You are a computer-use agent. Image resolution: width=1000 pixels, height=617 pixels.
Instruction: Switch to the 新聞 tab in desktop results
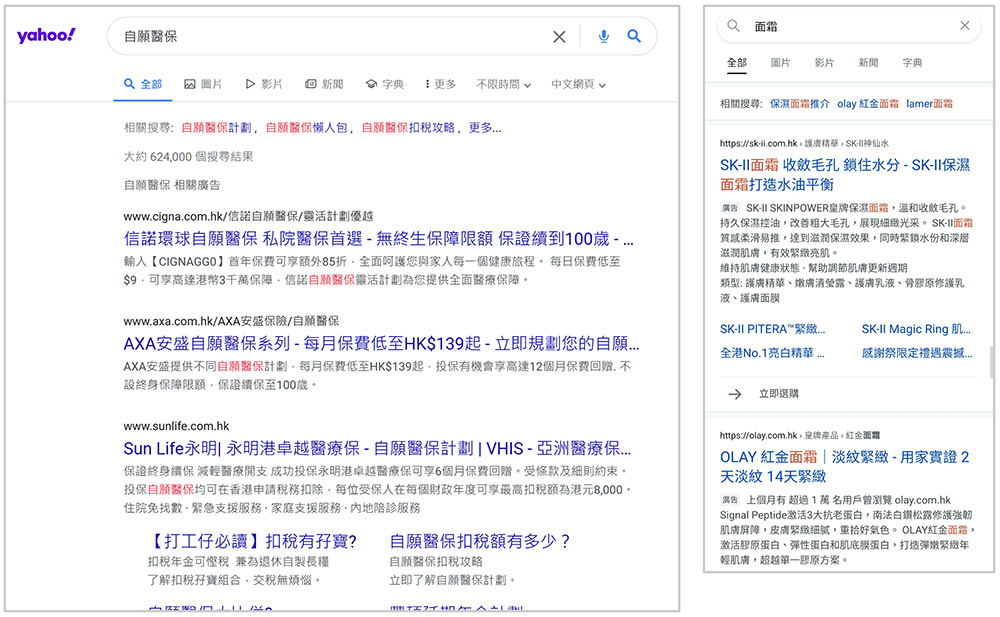pyautogui.click(x=324, y=84)
